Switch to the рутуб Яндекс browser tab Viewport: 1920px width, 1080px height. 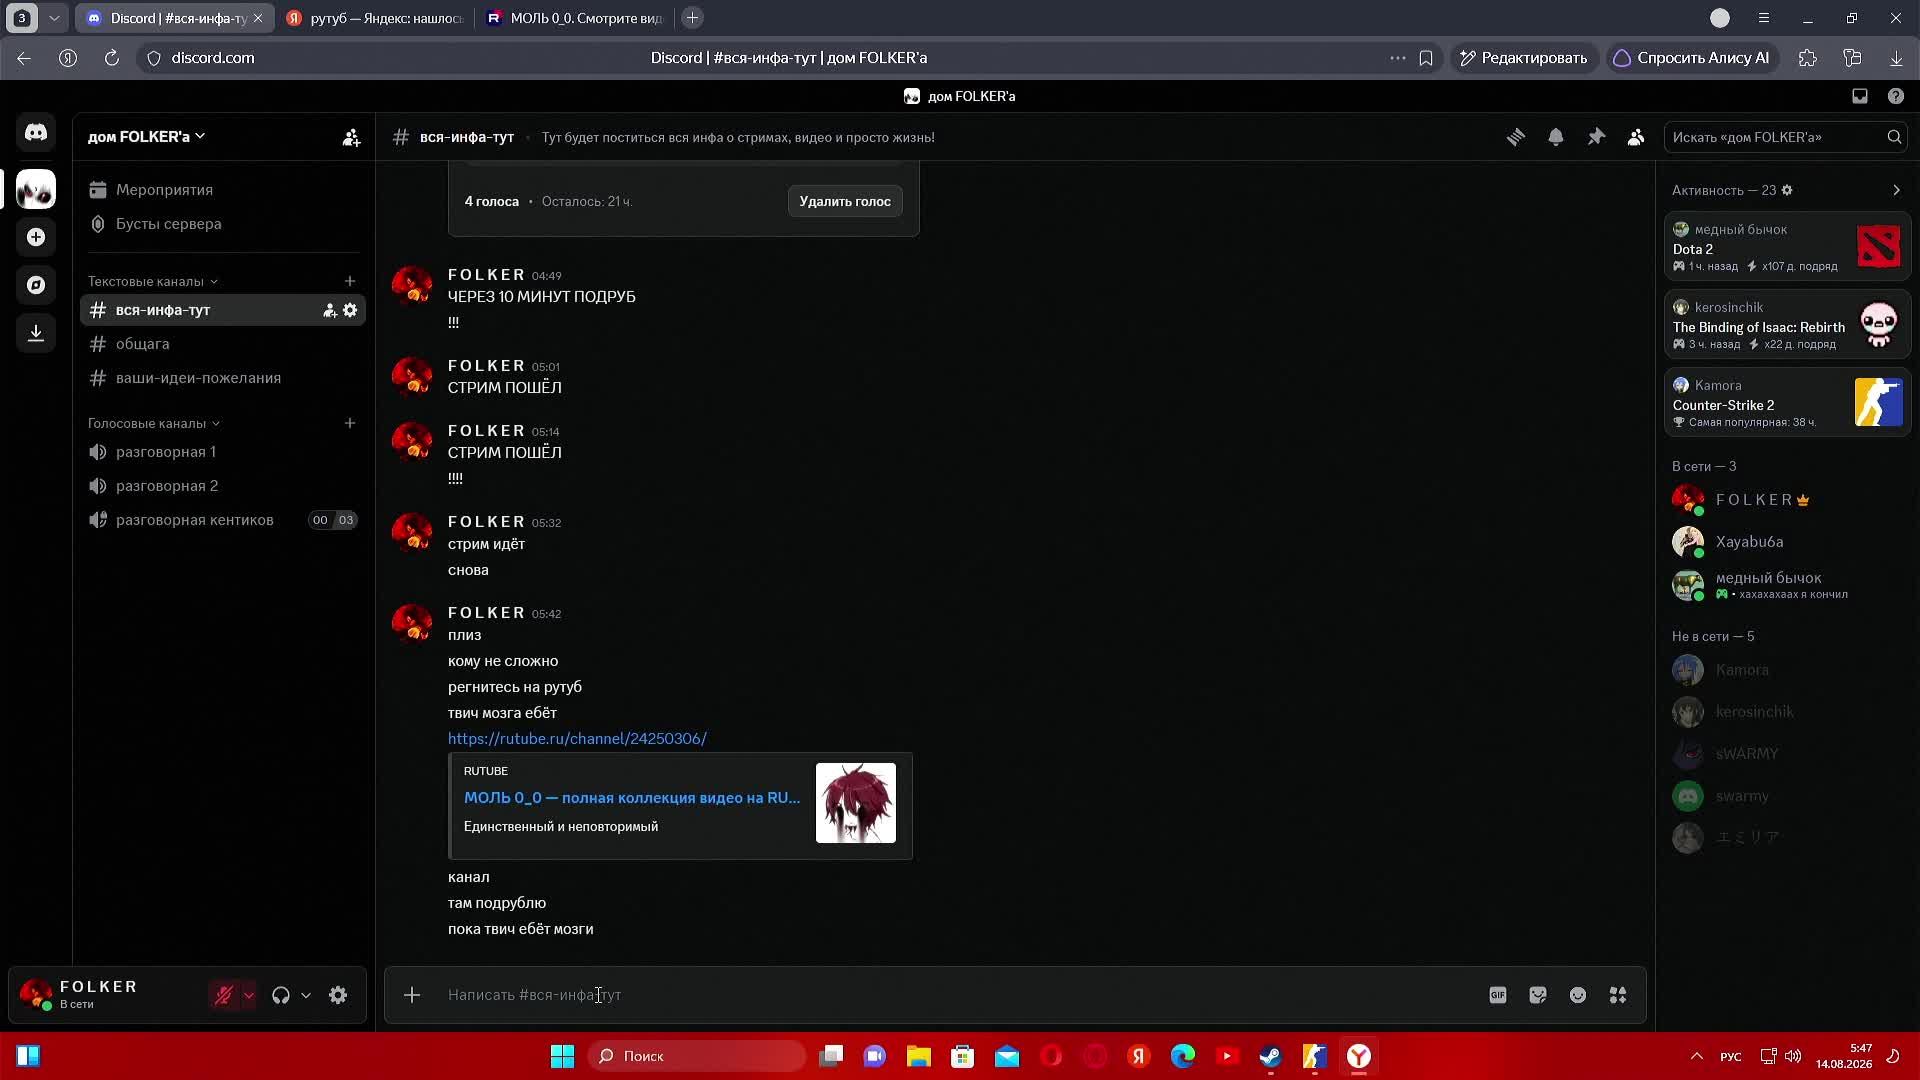(x=375, y=18)
